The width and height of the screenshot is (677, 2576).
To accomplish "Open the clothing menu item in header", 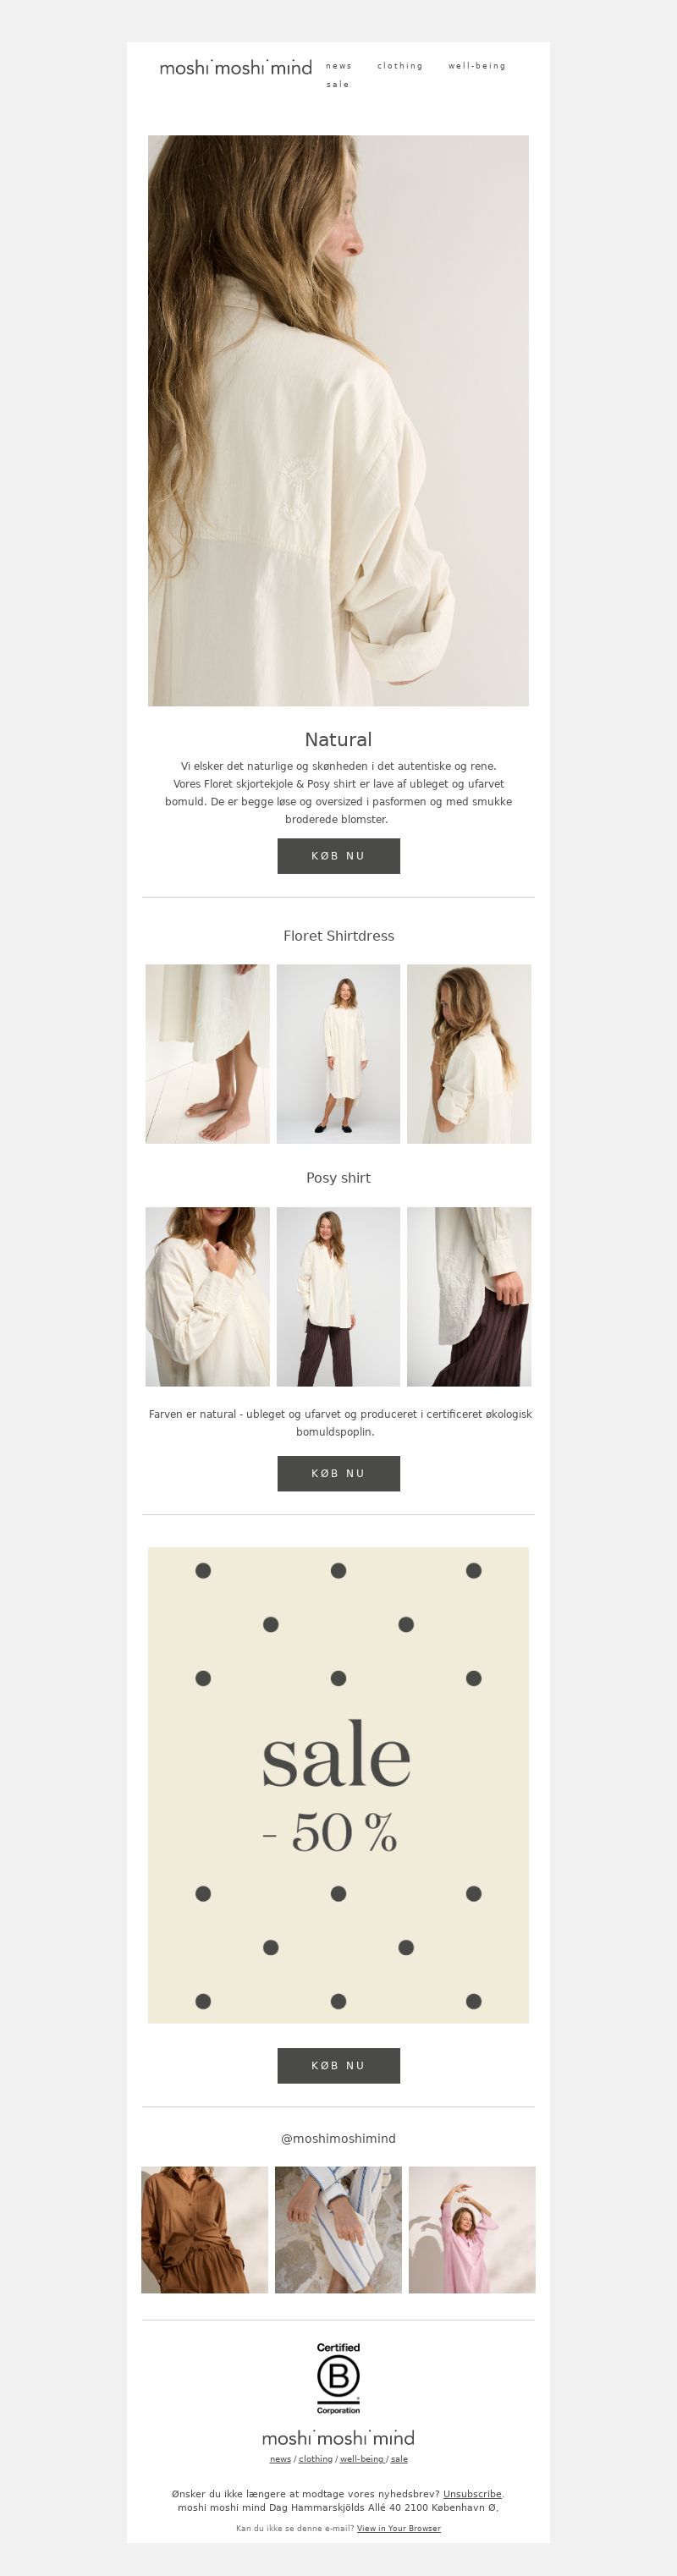I will click(x=400, y=66).
